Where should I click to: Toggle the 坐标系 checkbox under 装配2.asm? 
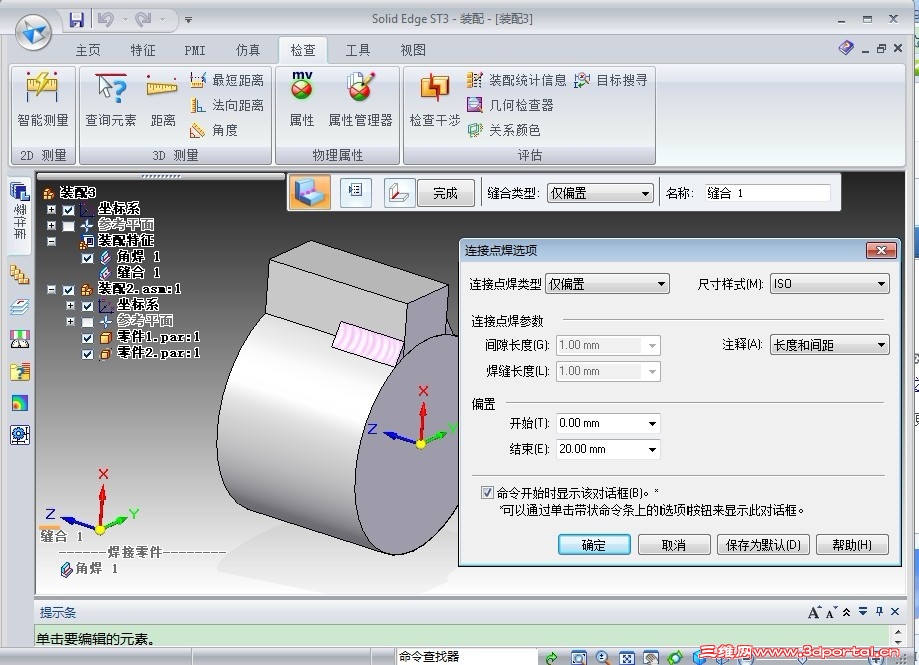tap(87, 306)
